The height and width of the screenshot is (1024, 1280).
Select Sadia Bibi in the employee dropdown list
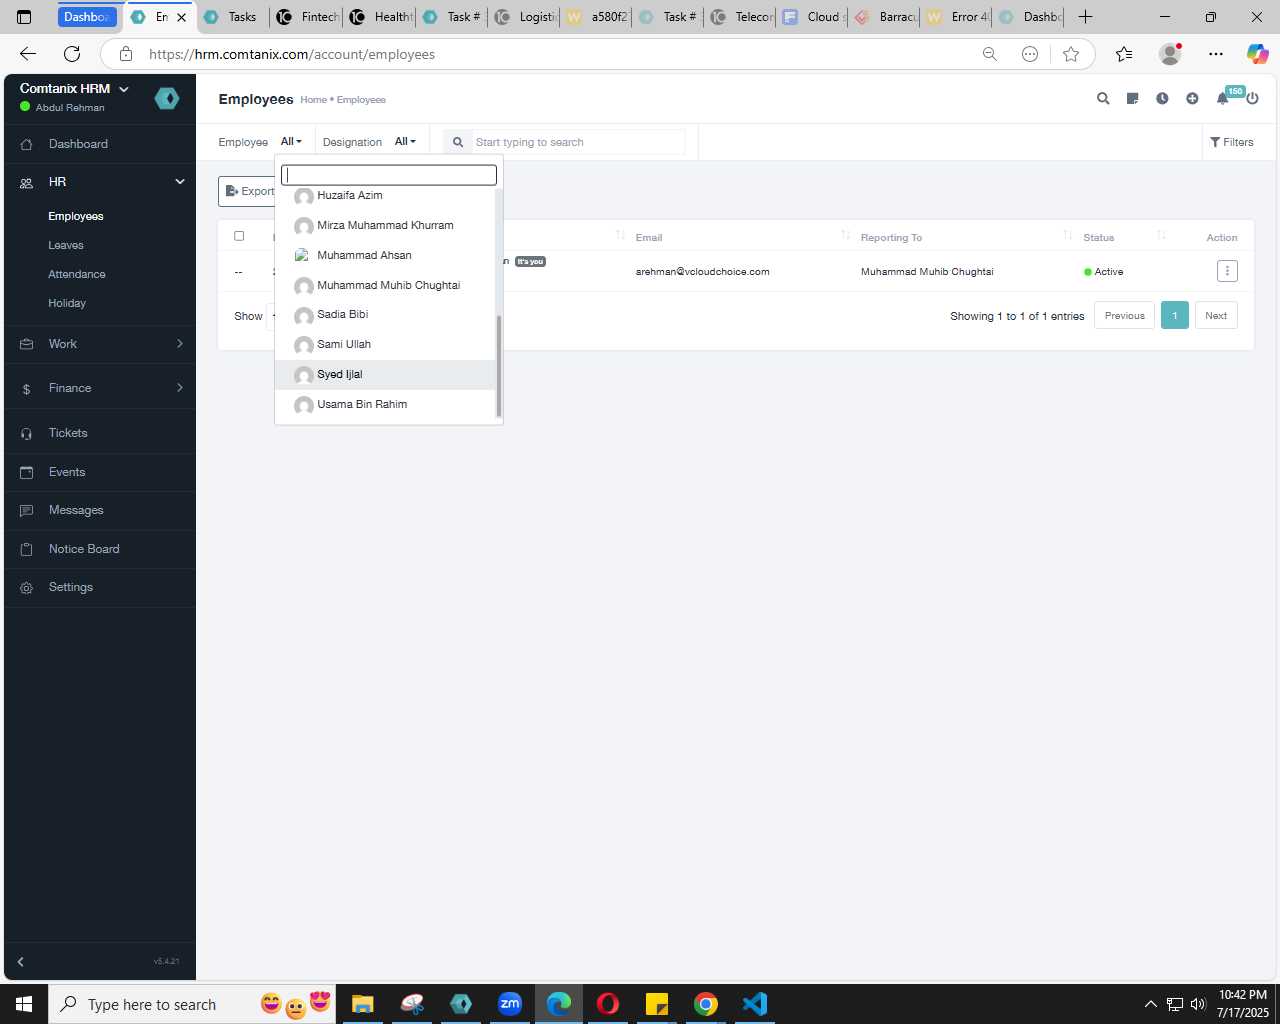(386, 314)
